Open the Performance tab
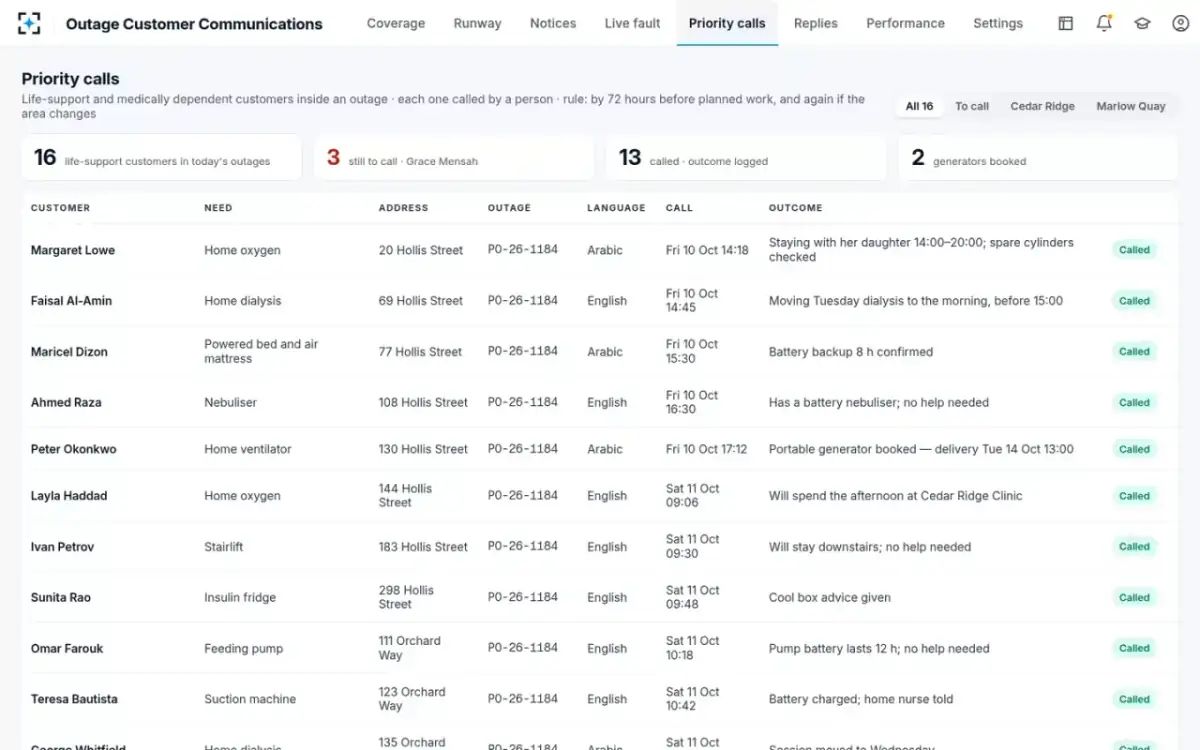The image size is (1200, 750). tap(906, 23)
